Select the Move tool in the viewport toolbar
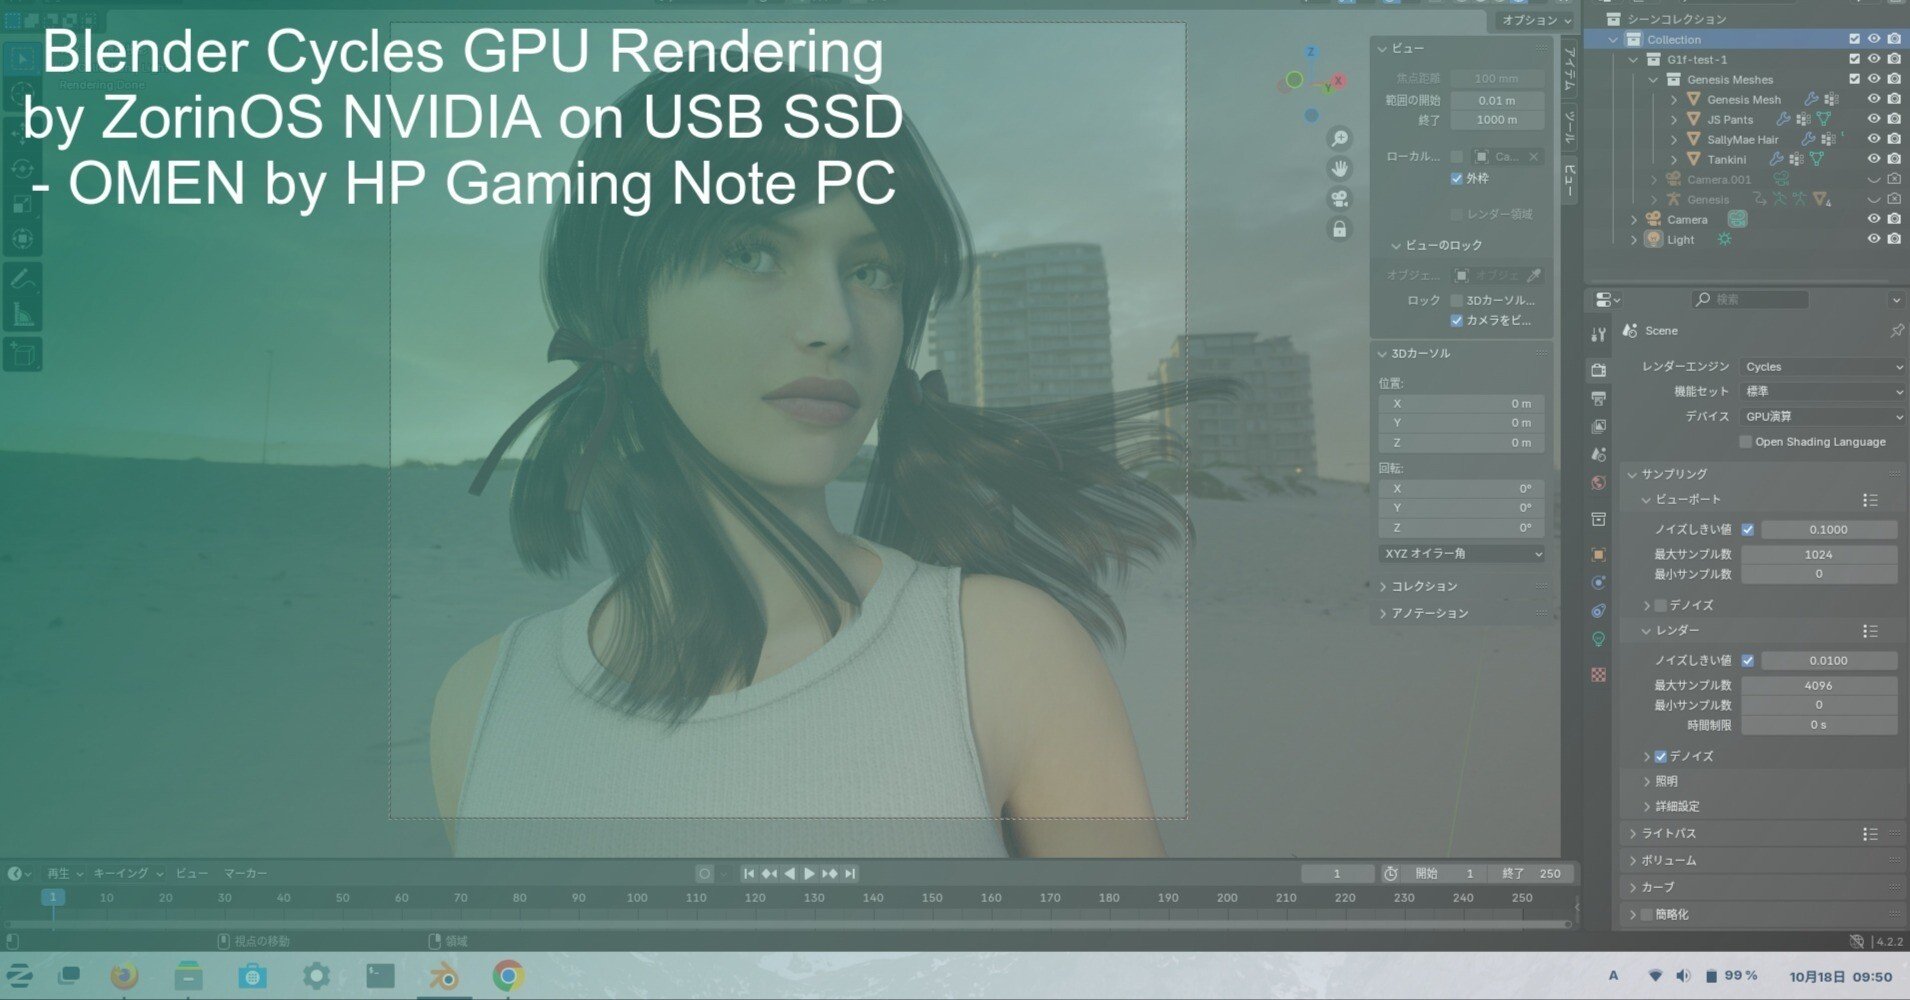Screen dimensions: 1910x1000 (21, 132)
